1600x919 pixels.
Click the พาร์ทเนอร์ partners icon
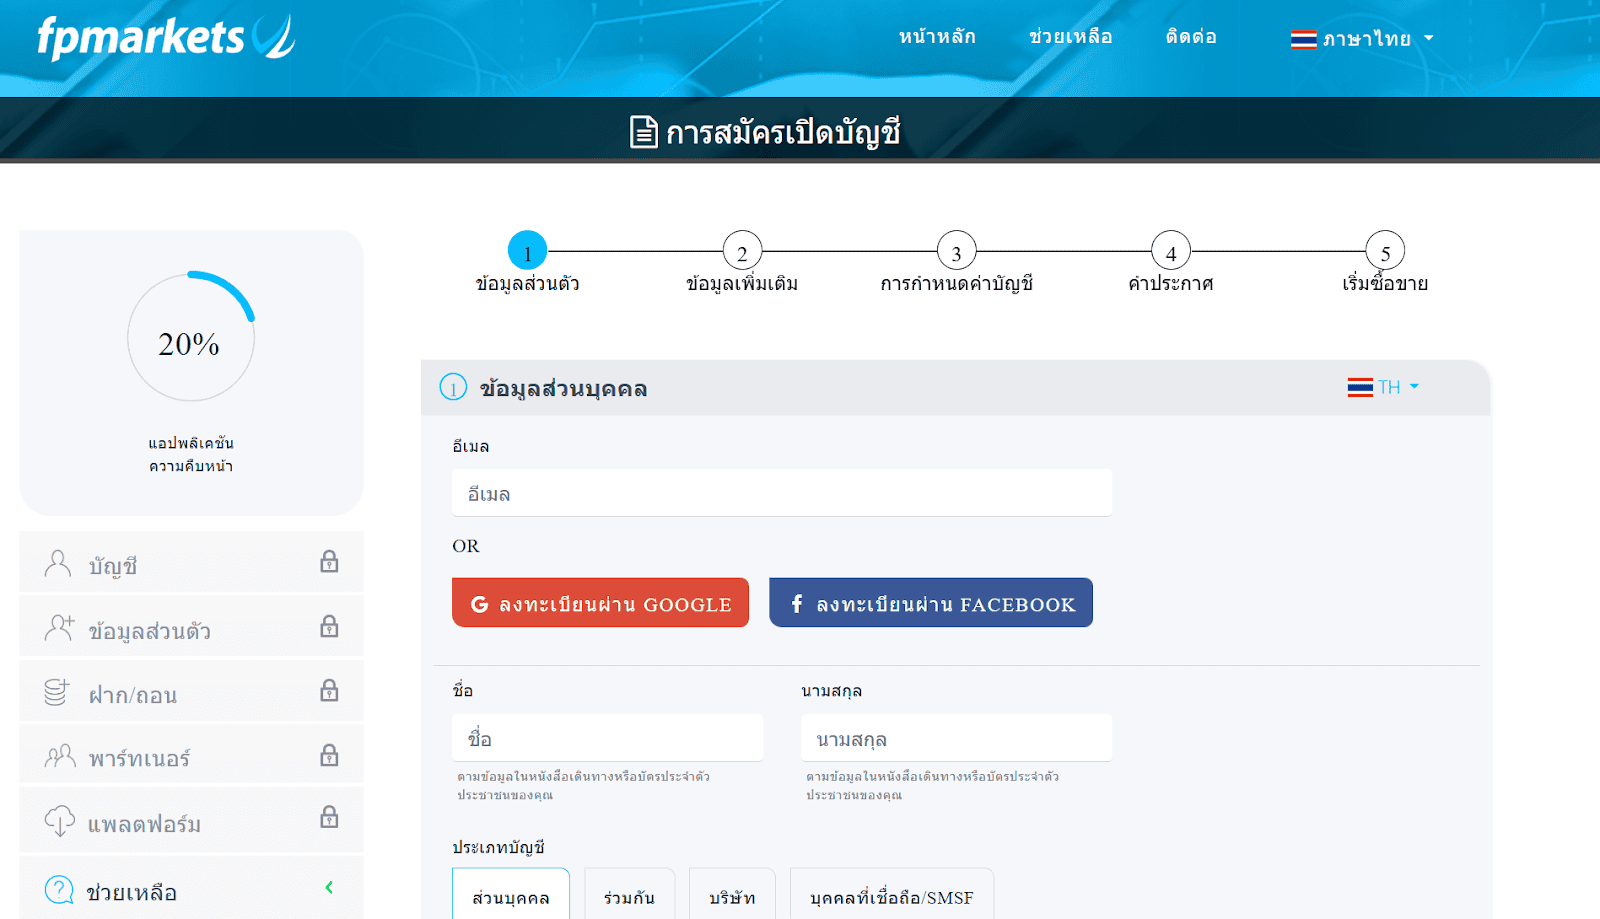tap(59, 756)
